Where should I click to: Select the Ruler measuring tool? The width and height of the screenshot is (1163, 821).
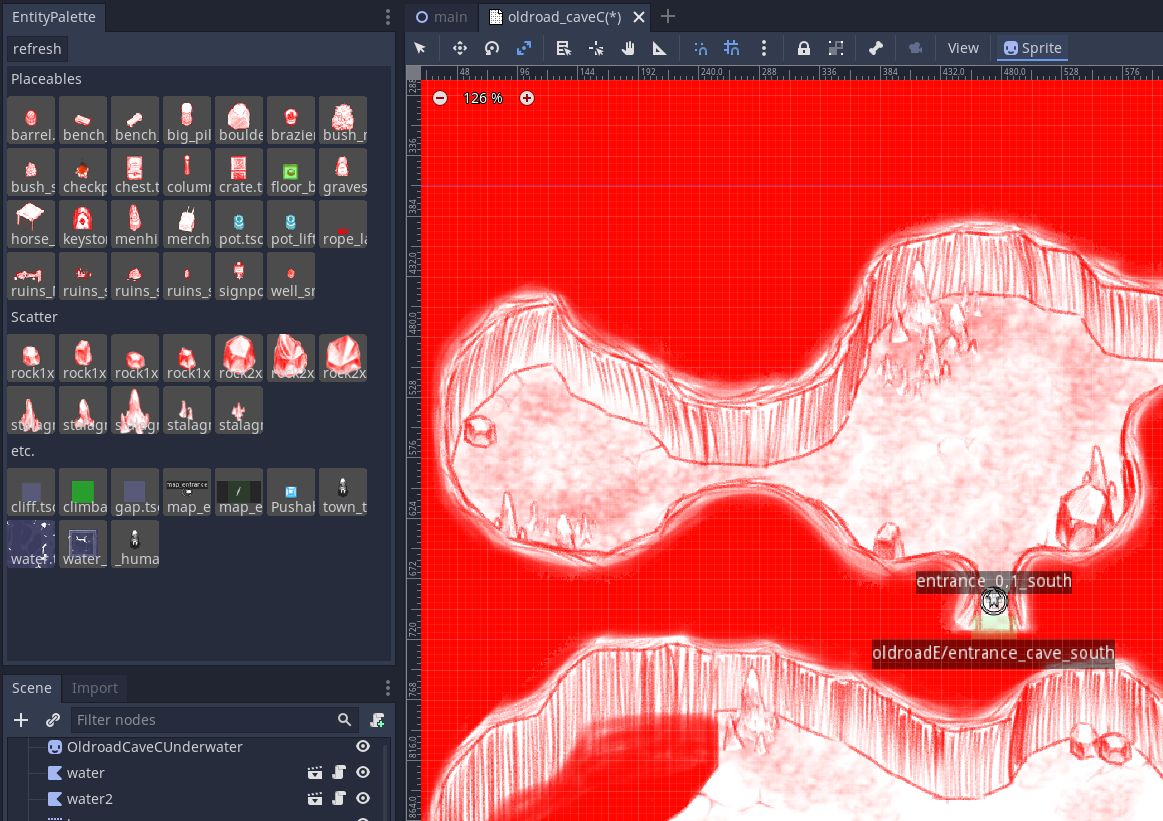660,48
